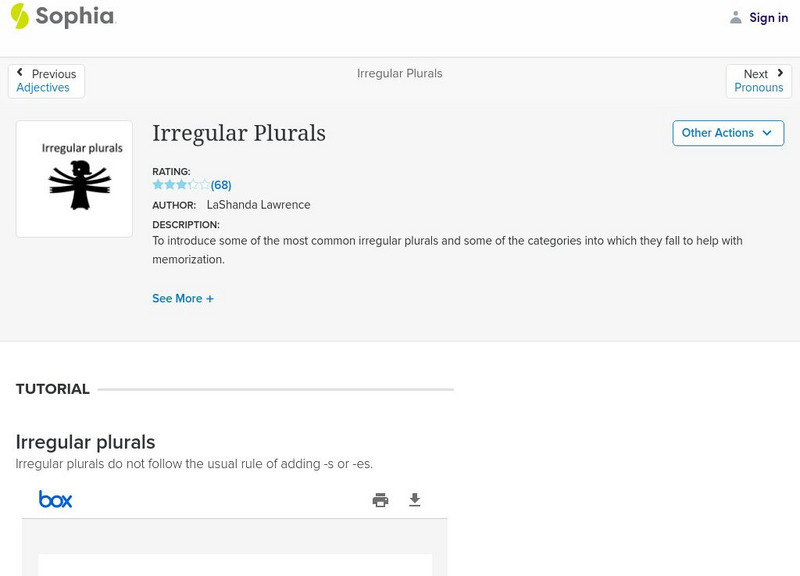Click author name LaShanda Lawrence

[258, 205]
